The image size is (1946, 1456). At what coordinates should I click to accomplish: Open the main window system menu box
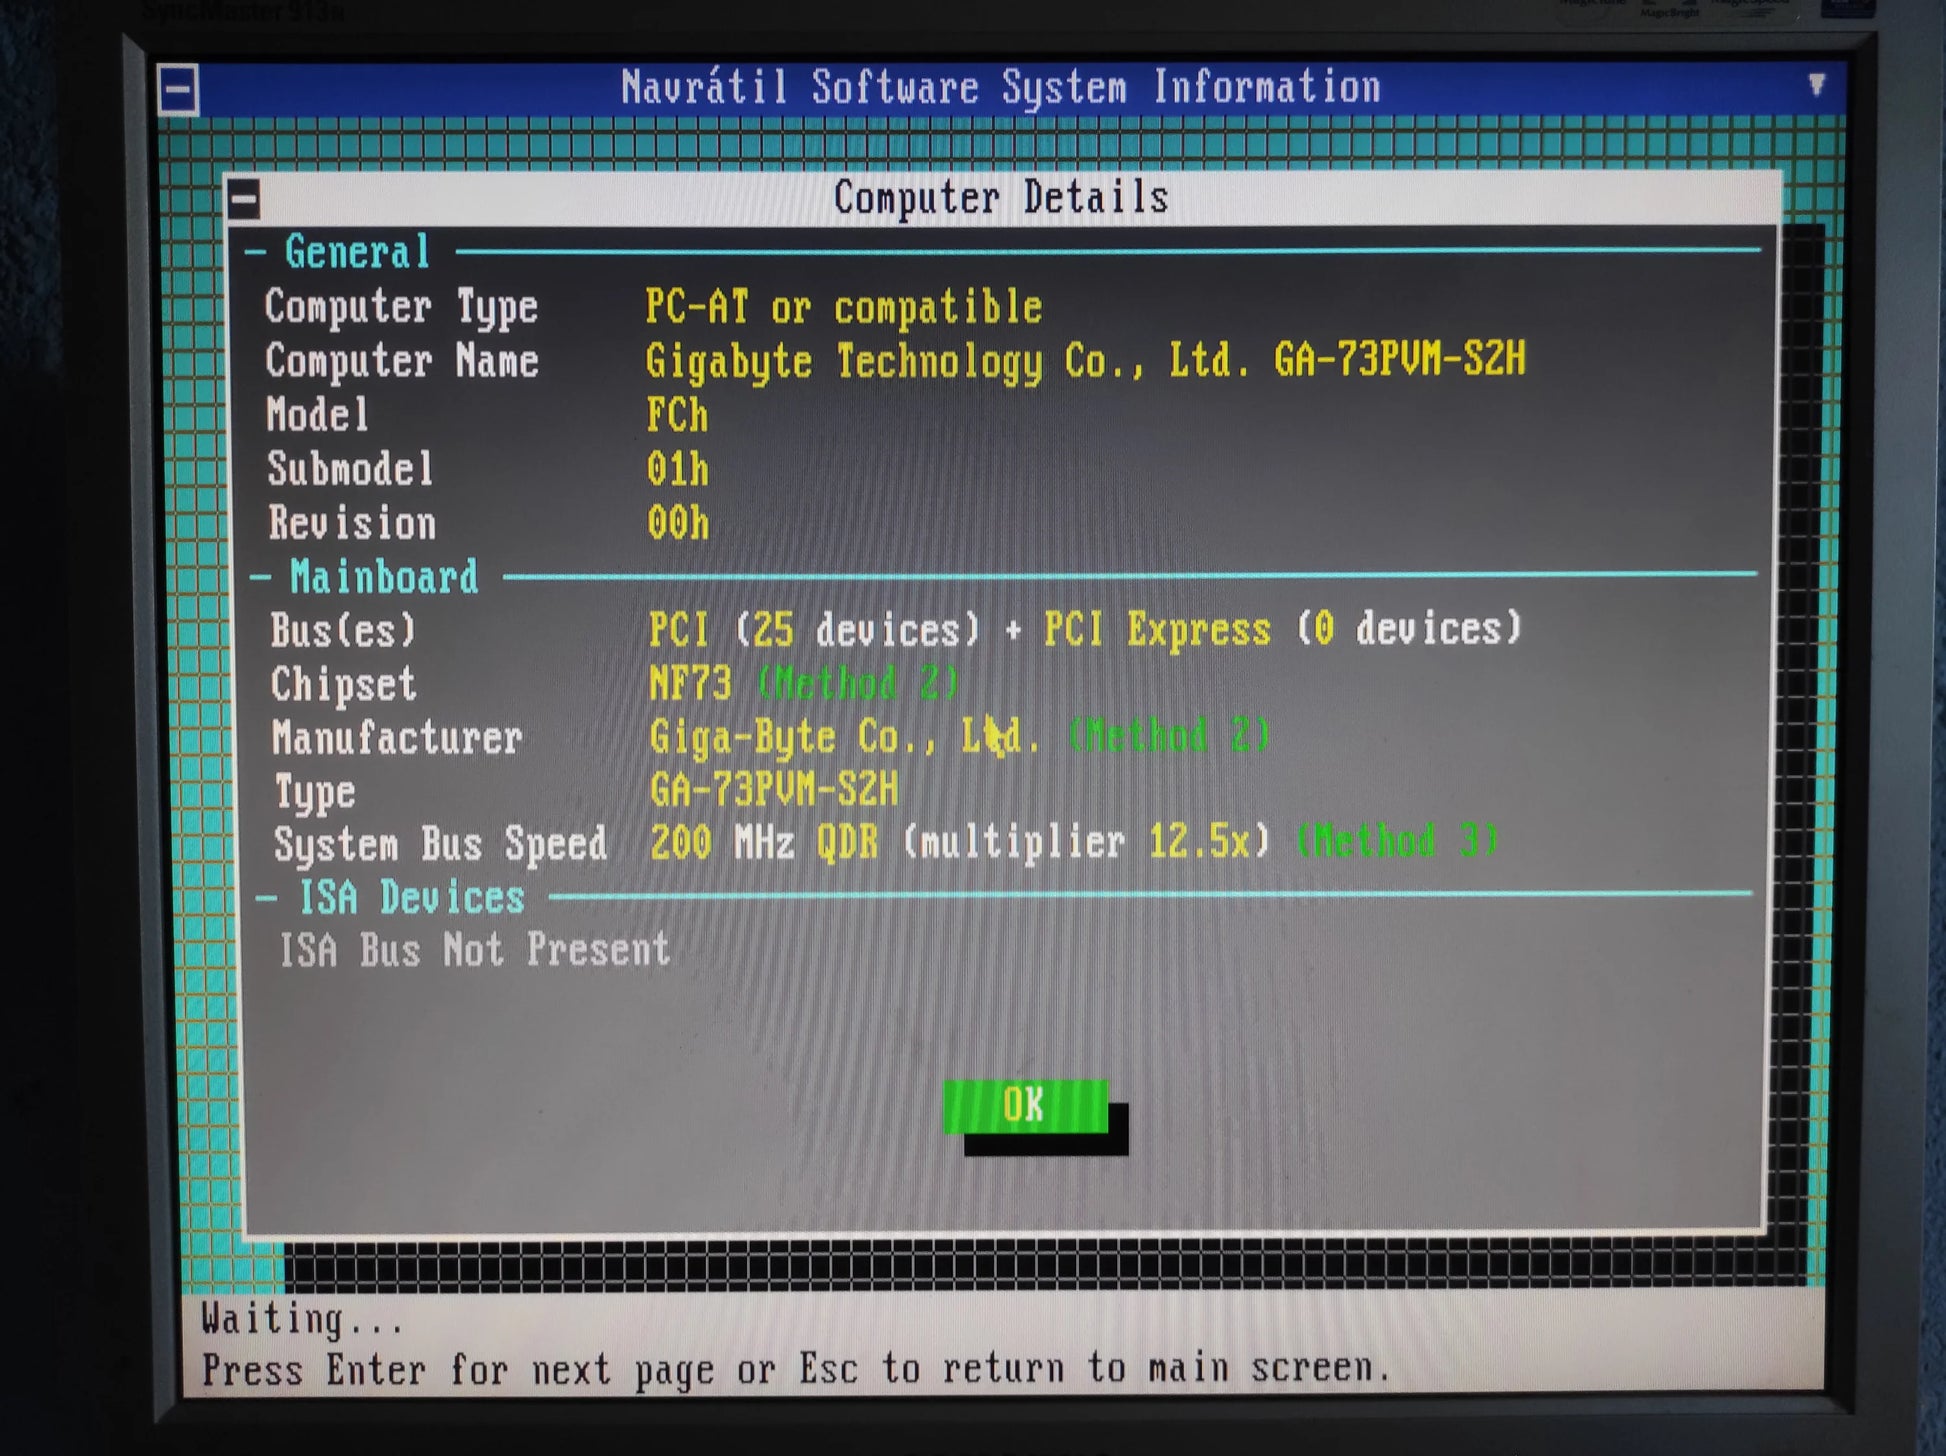(x=178, y=89)
